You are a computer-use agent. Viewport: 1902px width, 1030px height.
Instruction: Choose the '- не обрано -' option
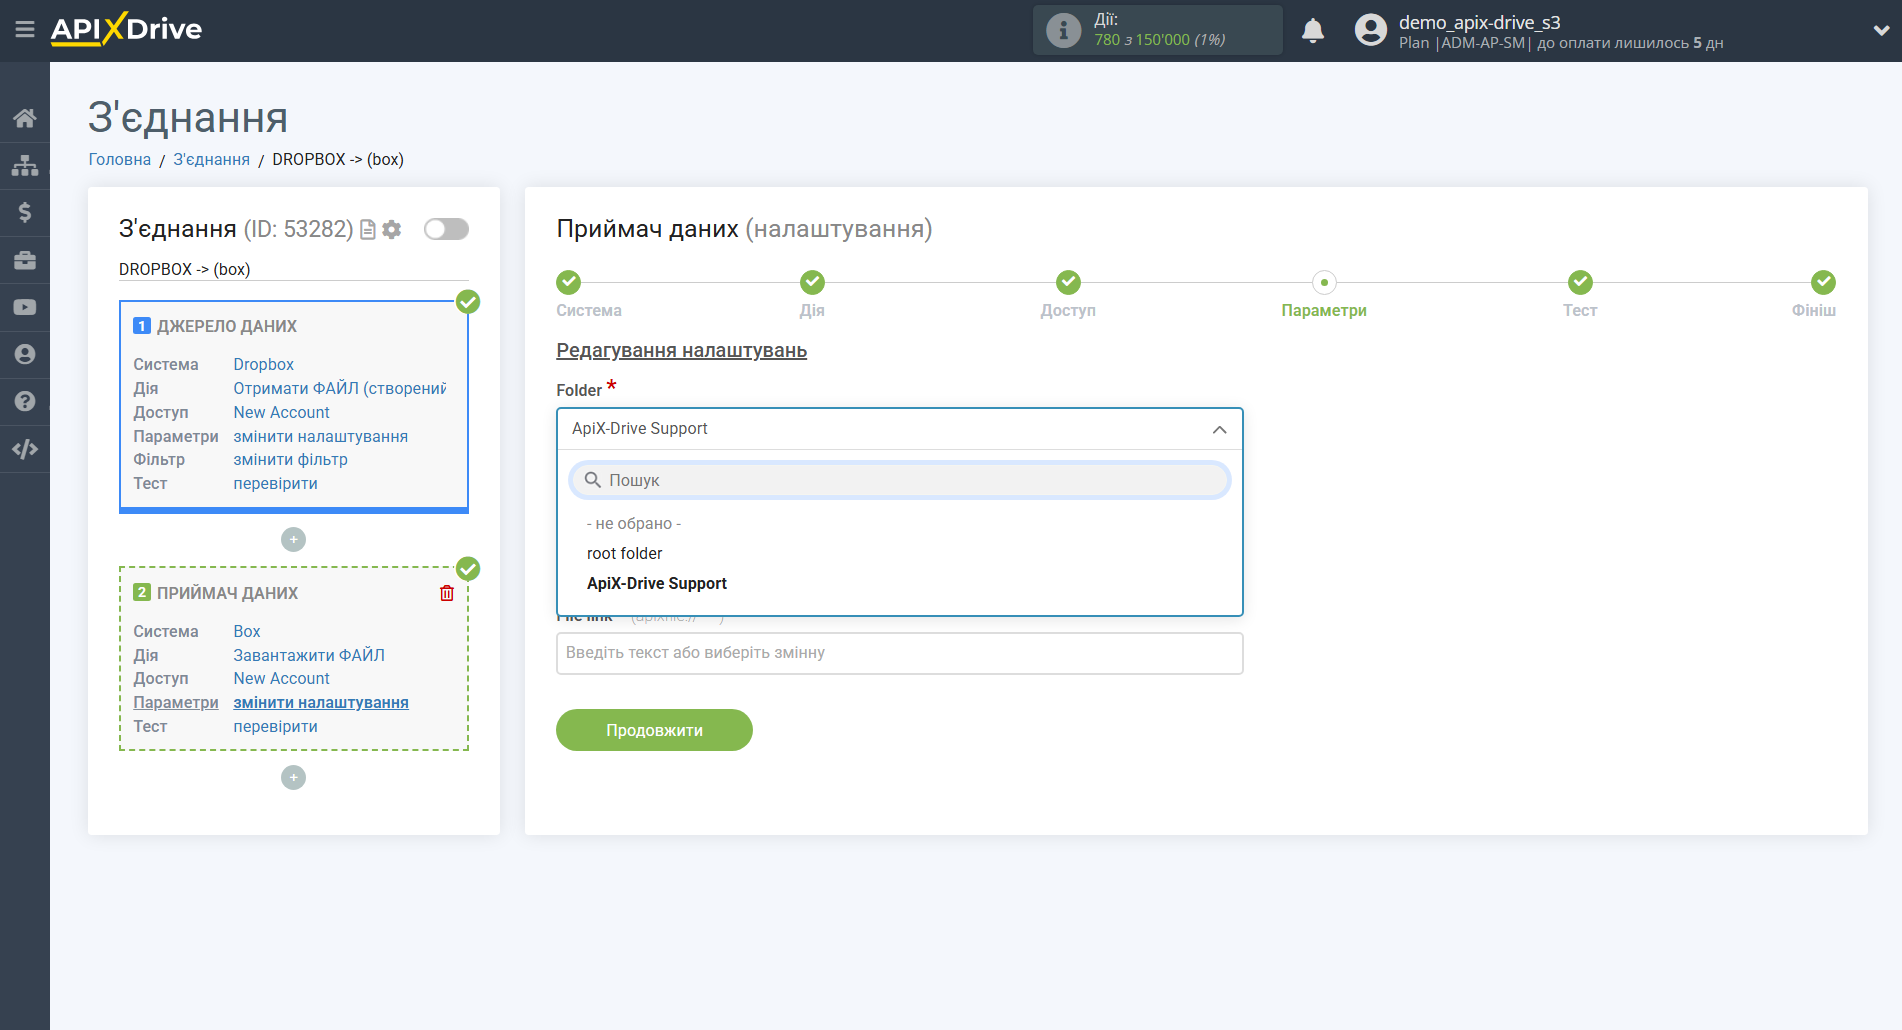[633, 524]
